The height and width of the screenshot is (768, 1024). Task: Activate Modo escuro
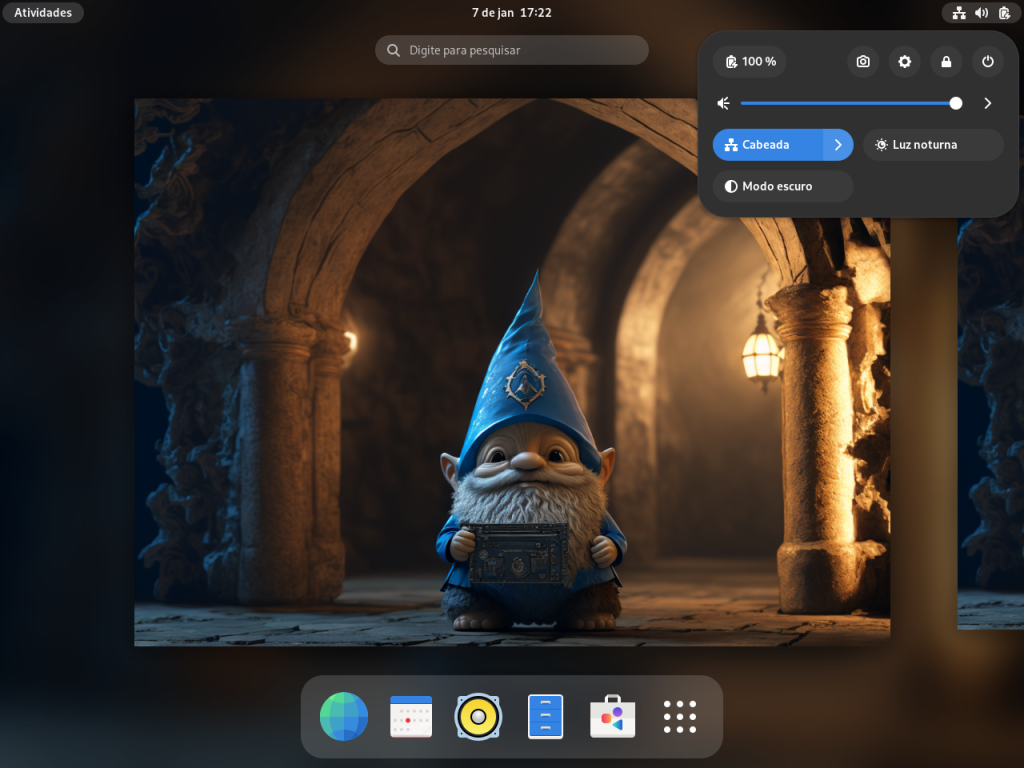(x=783, y=186)
